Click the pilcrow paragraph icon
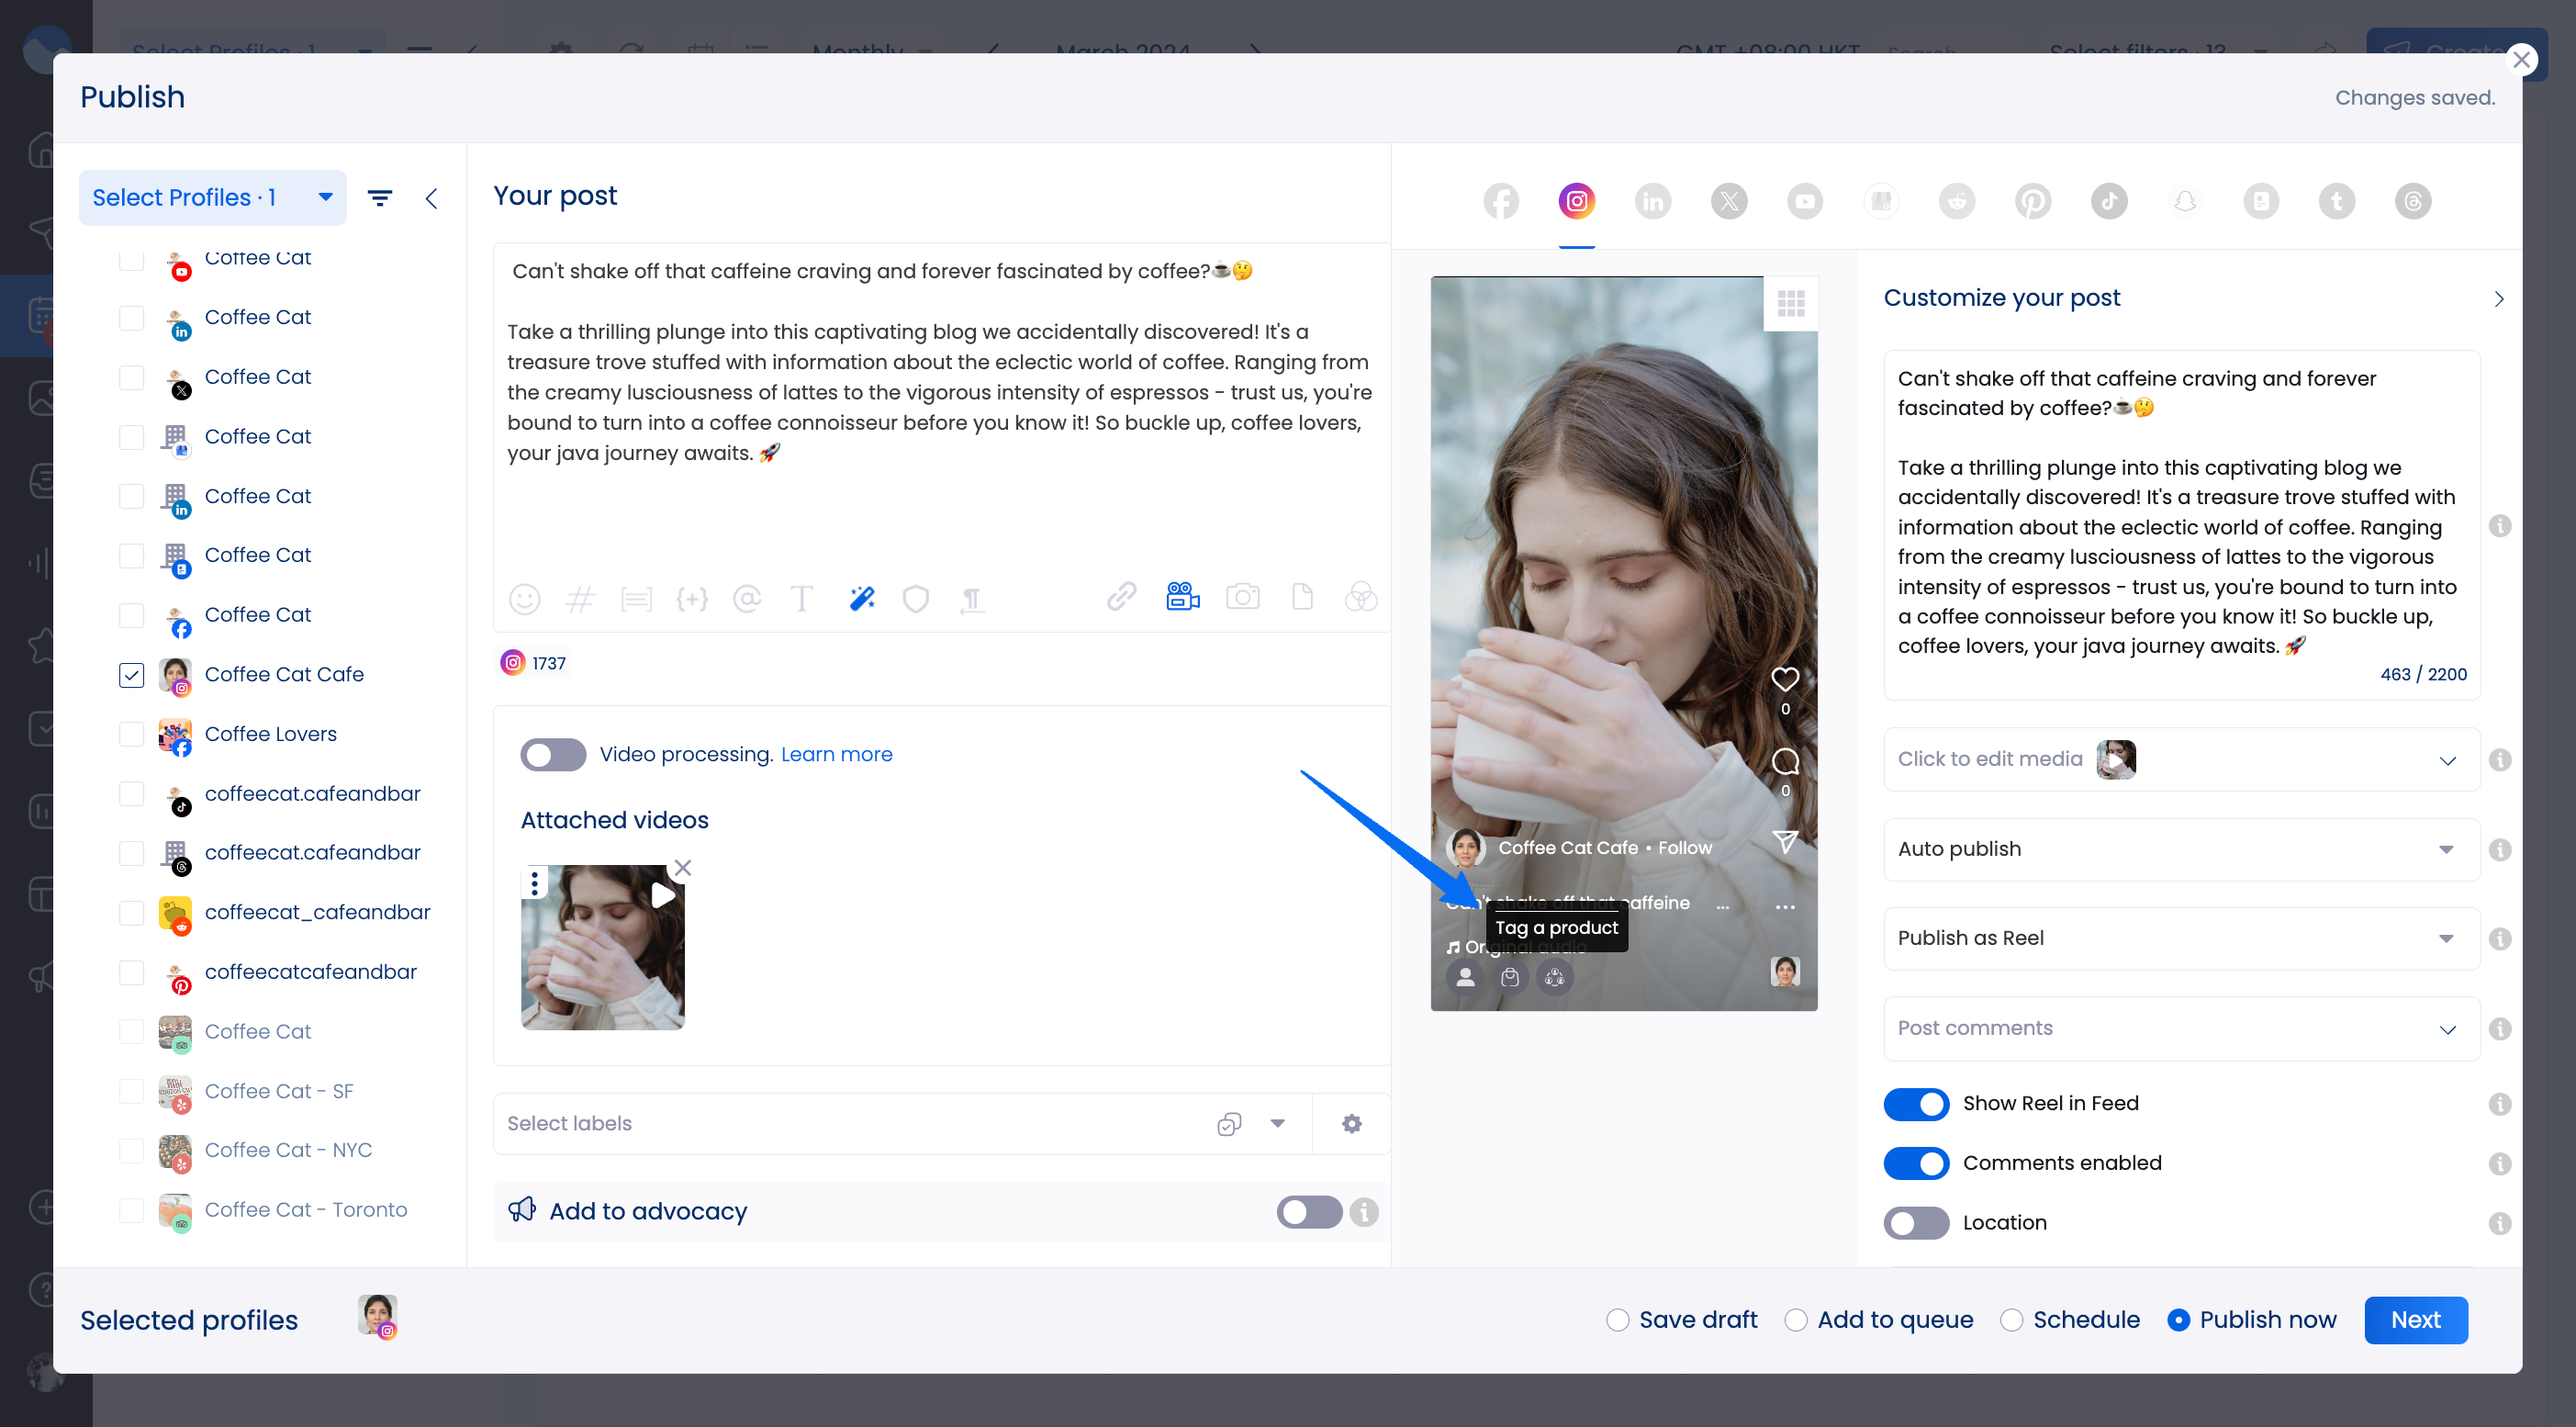This screenshot has height=1427, width=2576. (971, 599)
